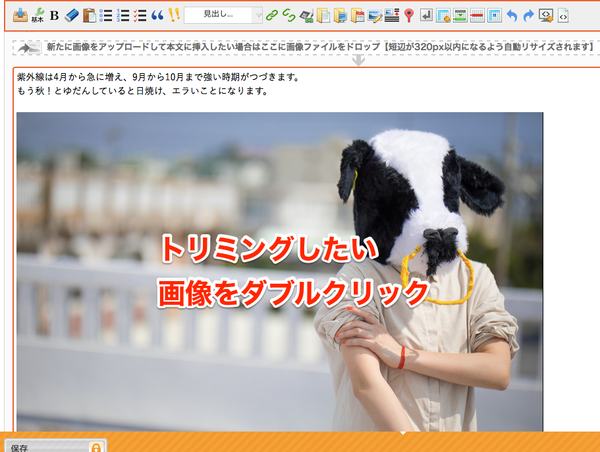Click the monitor with code brackets embed icon
Screen dimensions: 600x452
(546, 16)
